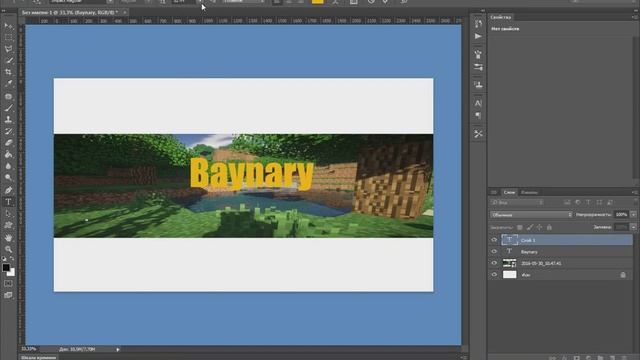This screenshot has height=360, width=640.
Task: Toggle lock position icon
Action: pyautogui.click(x=539, y=227)
